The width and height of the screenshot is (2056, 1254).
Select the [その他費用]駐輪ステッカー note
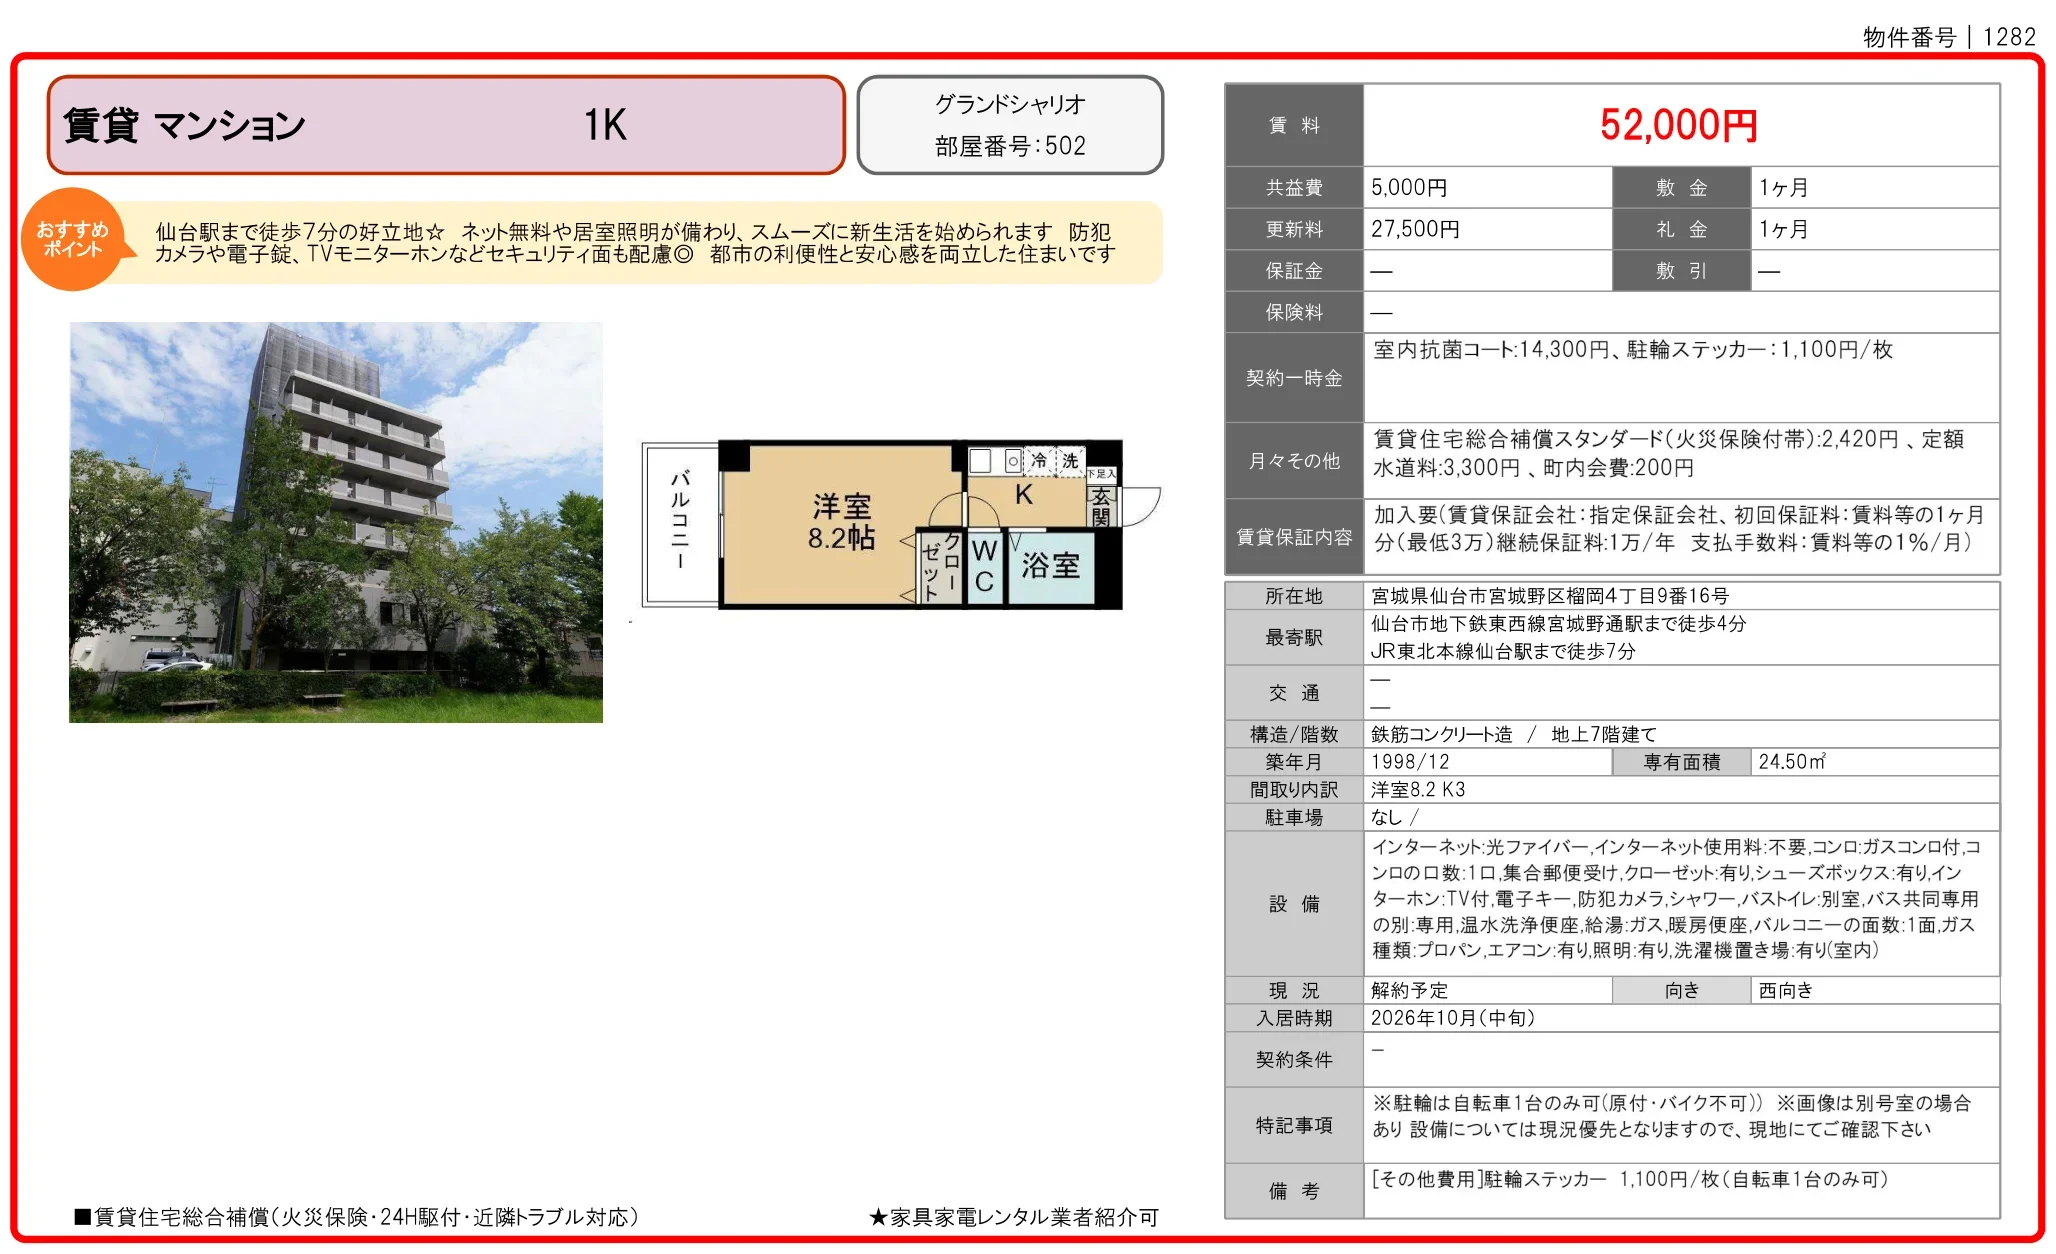pyautogui.click(x=1630, y=1180)
